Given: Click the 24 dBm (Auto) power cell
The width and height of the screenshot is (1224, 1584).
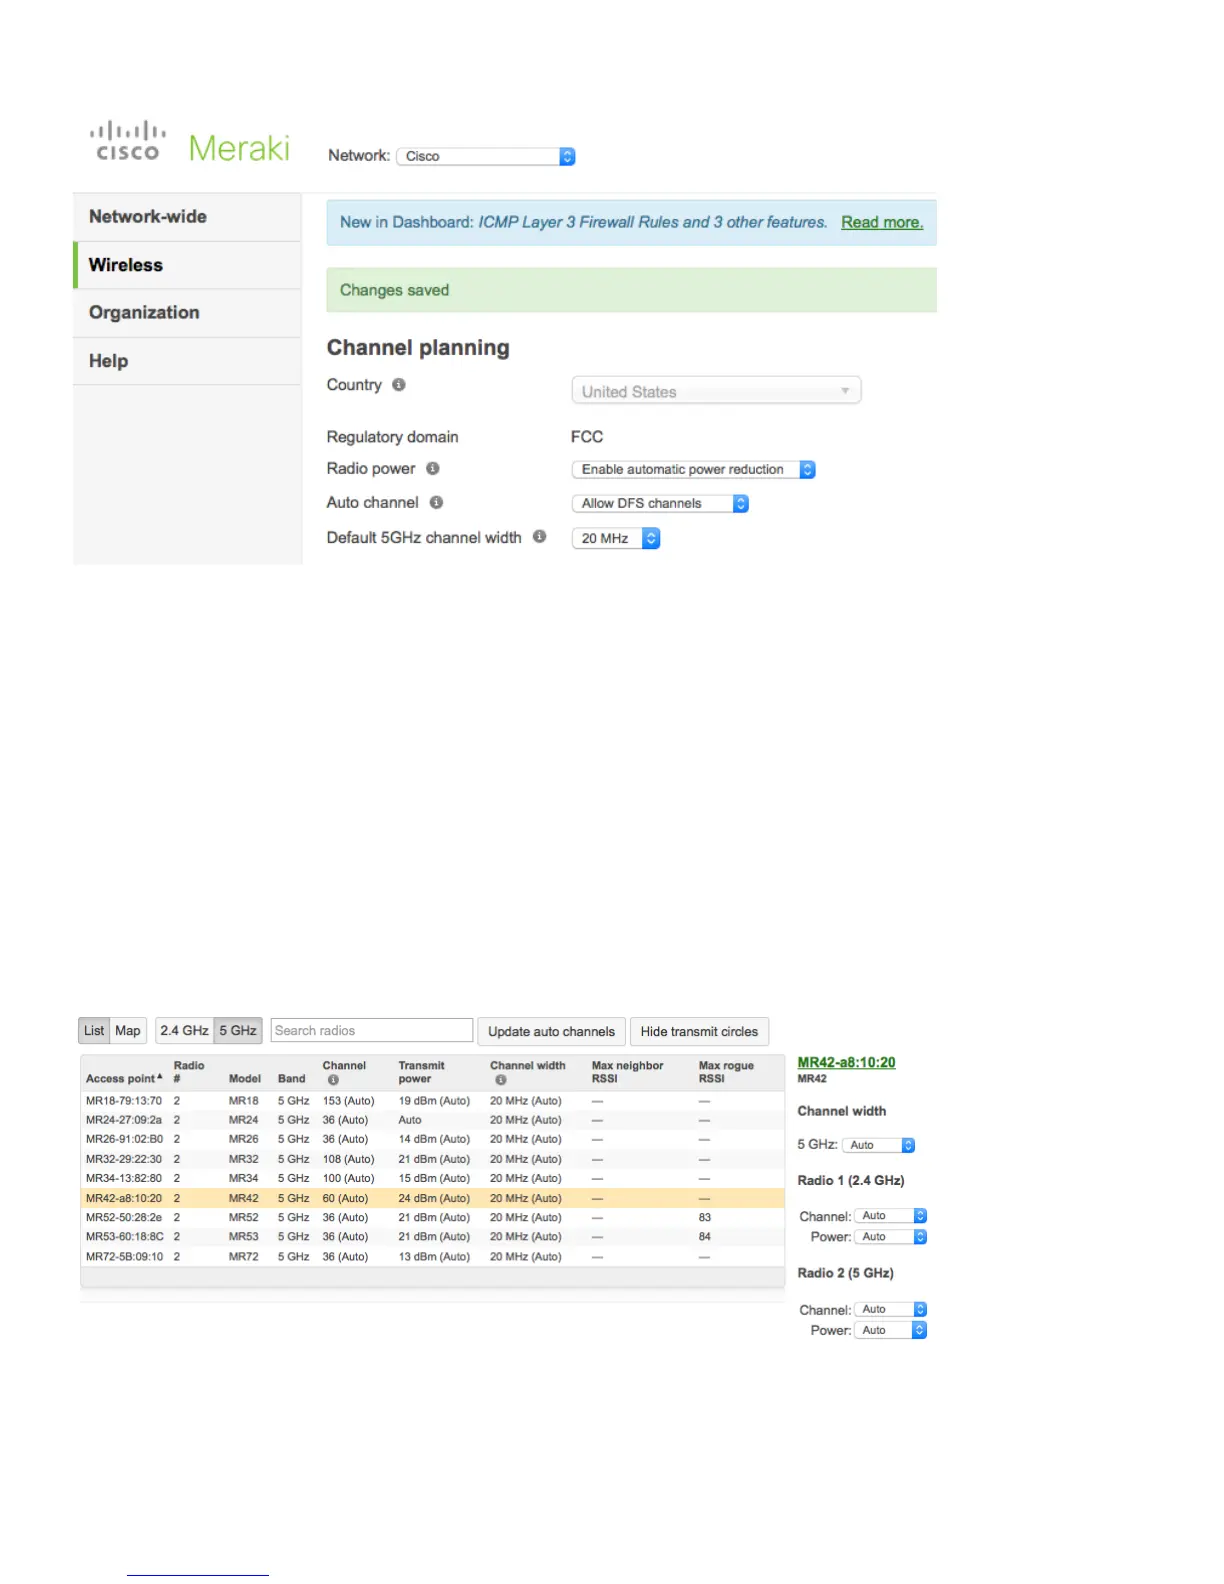Looking at the screenshot, I should click(x=434, y=1198).
